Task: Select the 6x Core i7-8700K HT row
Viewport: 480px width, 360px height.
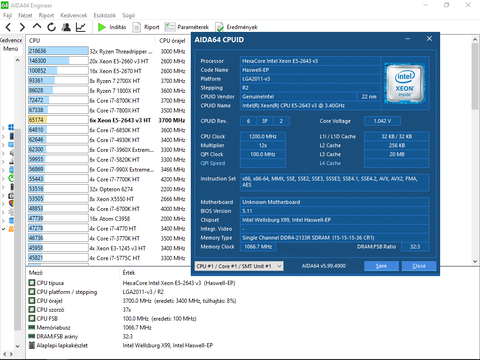Action: click(x=107, y=100)
